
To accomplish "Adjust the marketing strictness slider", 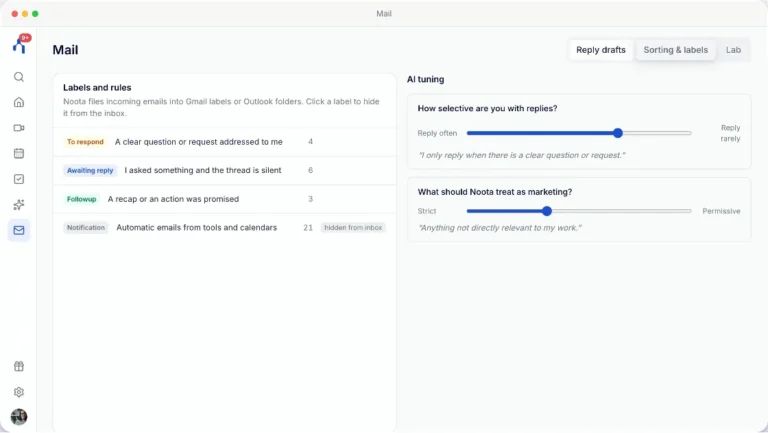I will (579, 211).
